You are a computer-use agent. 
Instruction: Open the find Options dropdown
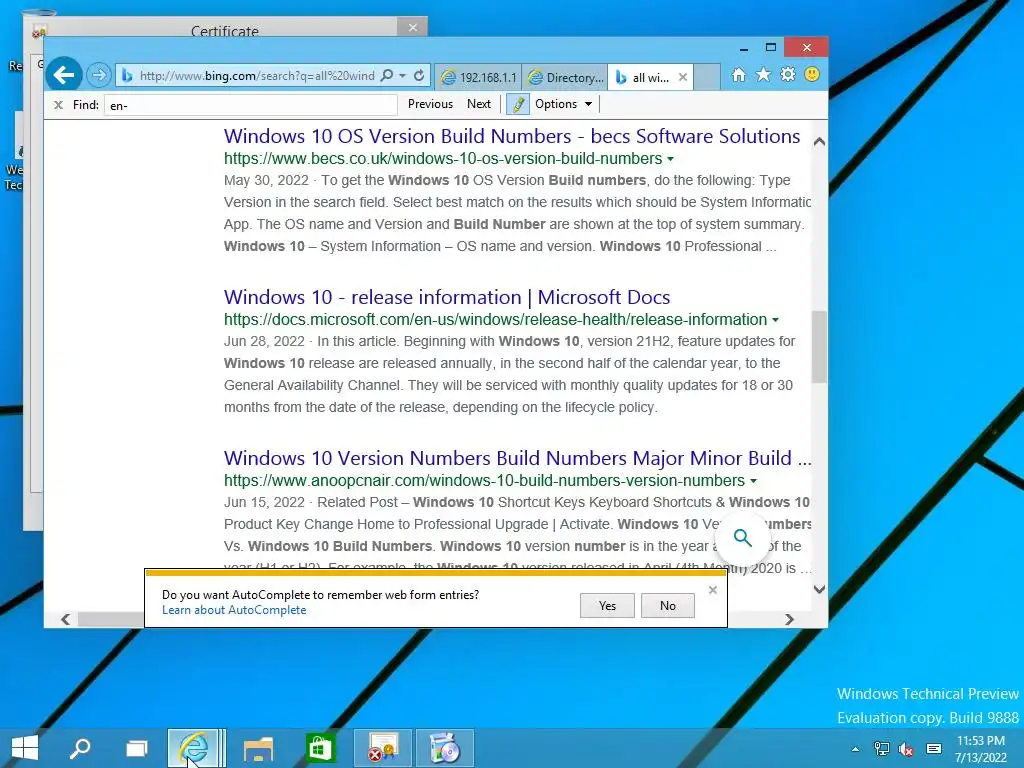pyautogui.click(x=564, y=104)
